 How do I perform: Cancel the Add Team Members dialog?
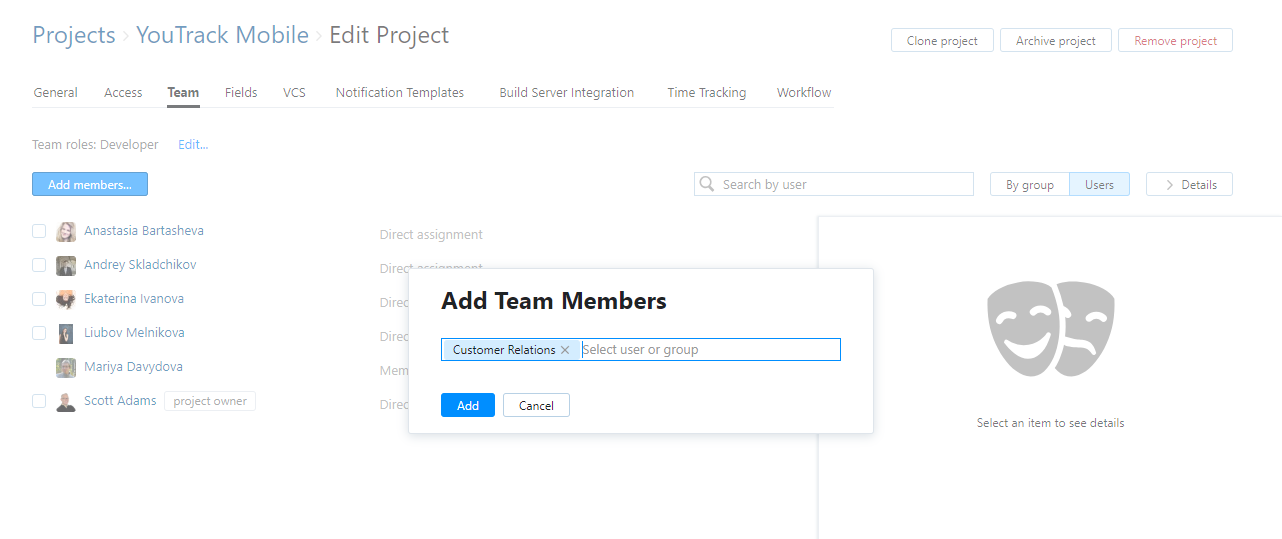click(x=536, y=405)
